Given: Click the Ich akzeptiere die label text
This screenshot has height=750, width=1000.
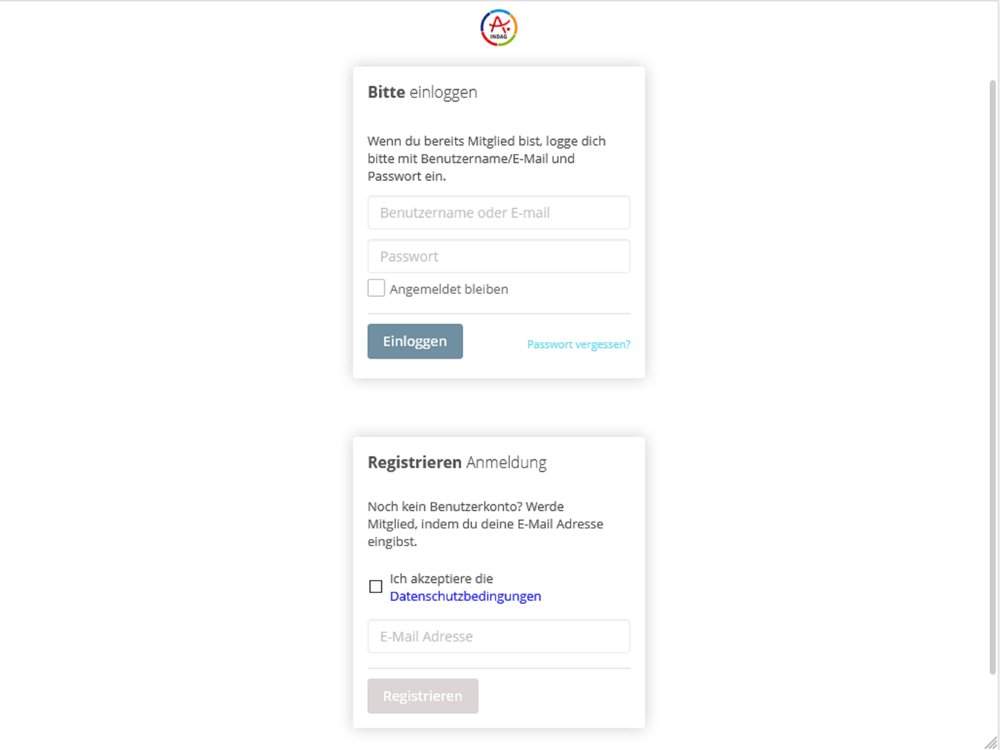Looking at the screenshot, I should pos(441,578).
